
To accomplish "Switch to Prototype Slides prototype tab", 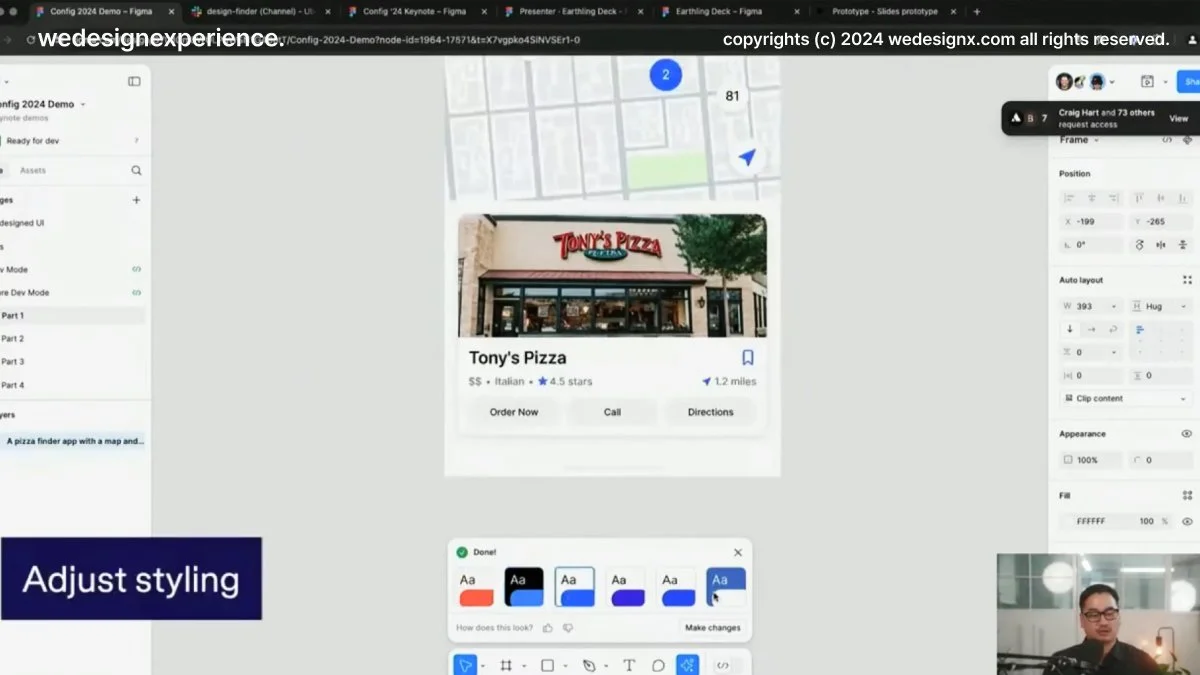I will [x=885, y=11].
